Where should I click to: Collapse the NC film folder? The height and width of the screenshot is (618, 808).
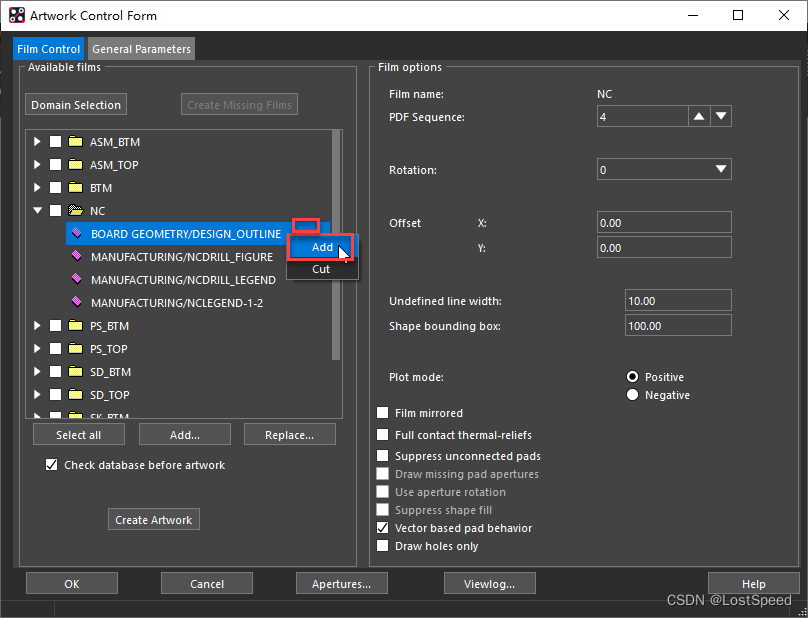pos(38,211)
